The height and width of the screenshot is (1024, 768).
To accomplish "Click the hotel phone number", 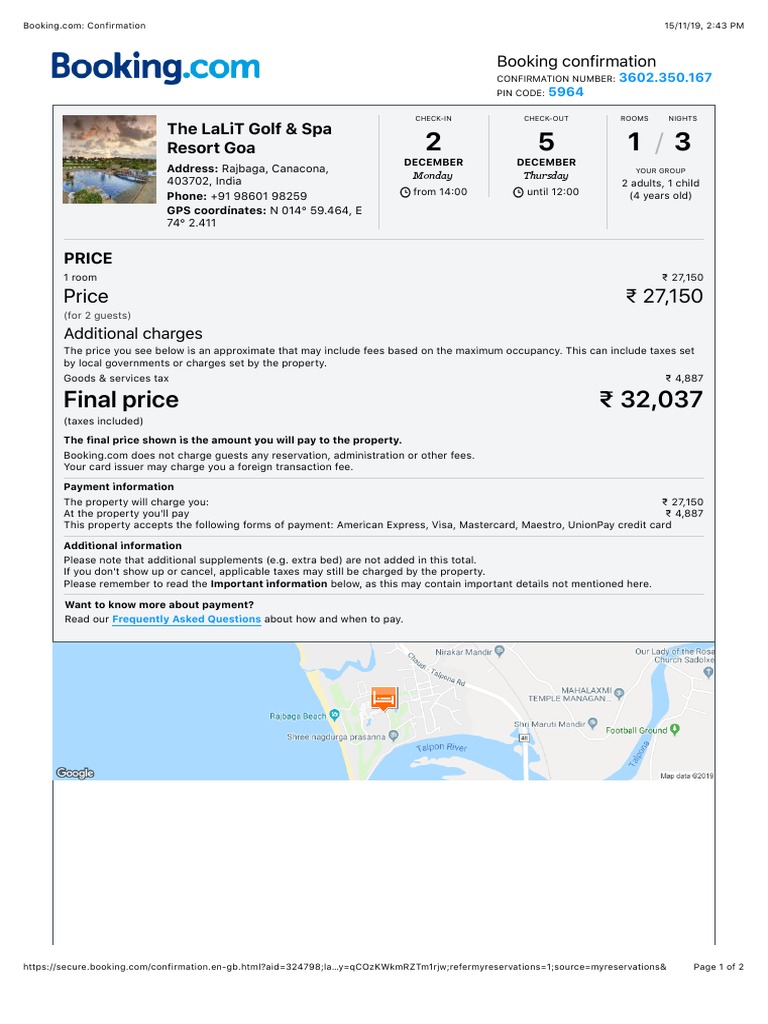I will 258,196.
